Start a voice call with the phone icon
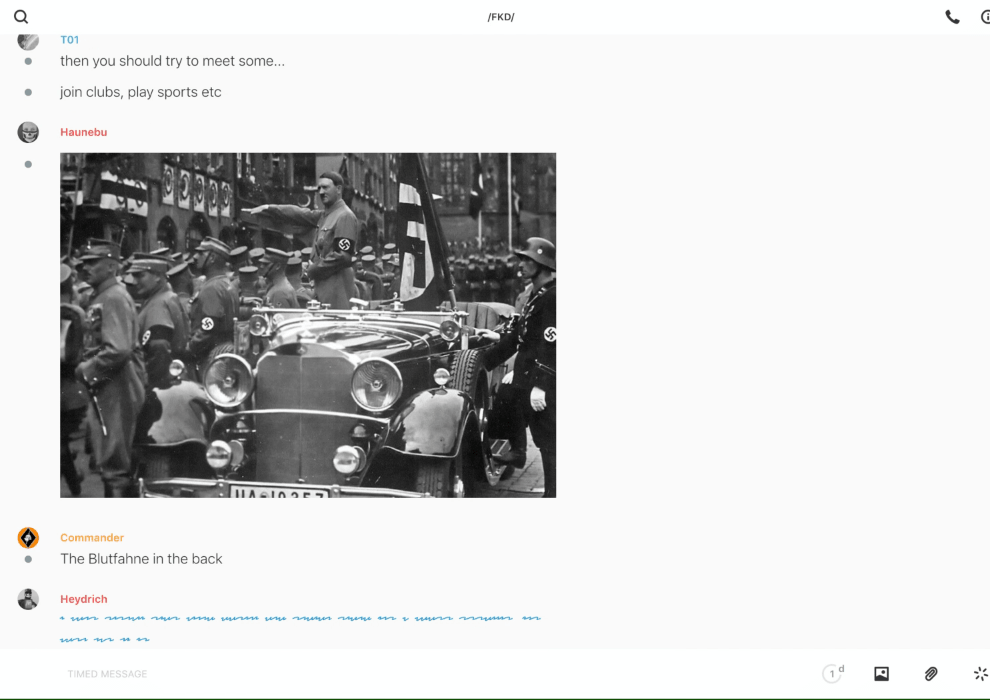Screen dimensions: 990x700 952,17
